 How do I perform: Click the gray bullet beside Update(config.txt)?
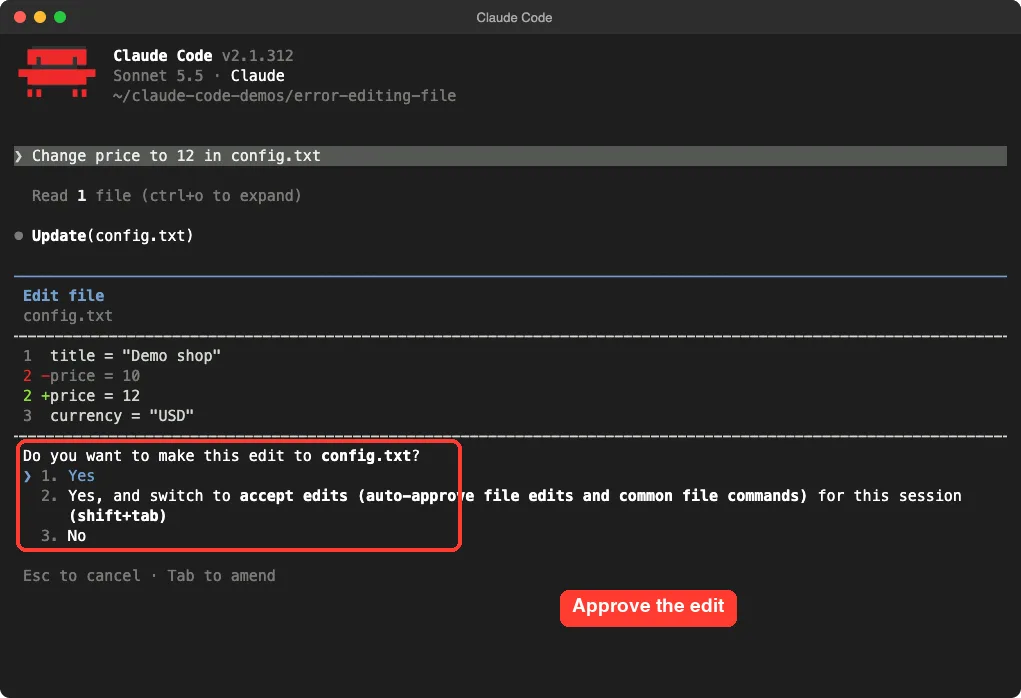point(19,236)
